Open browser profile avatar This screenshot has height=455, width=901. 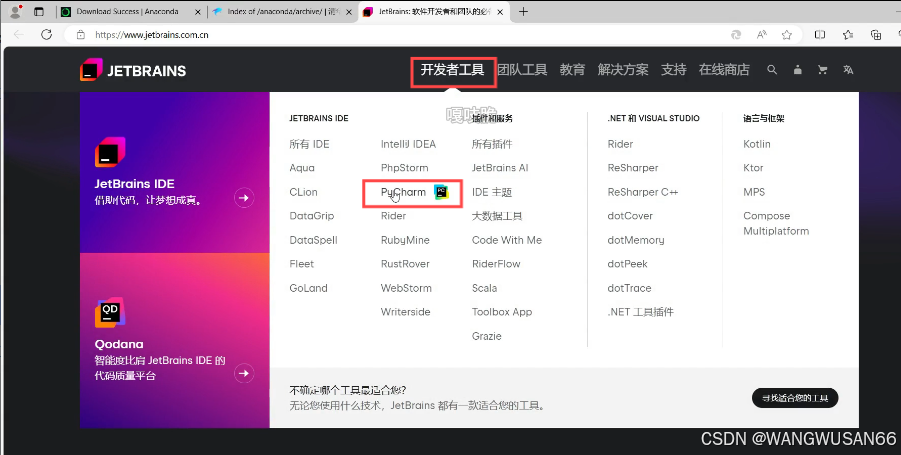point(16,11)
